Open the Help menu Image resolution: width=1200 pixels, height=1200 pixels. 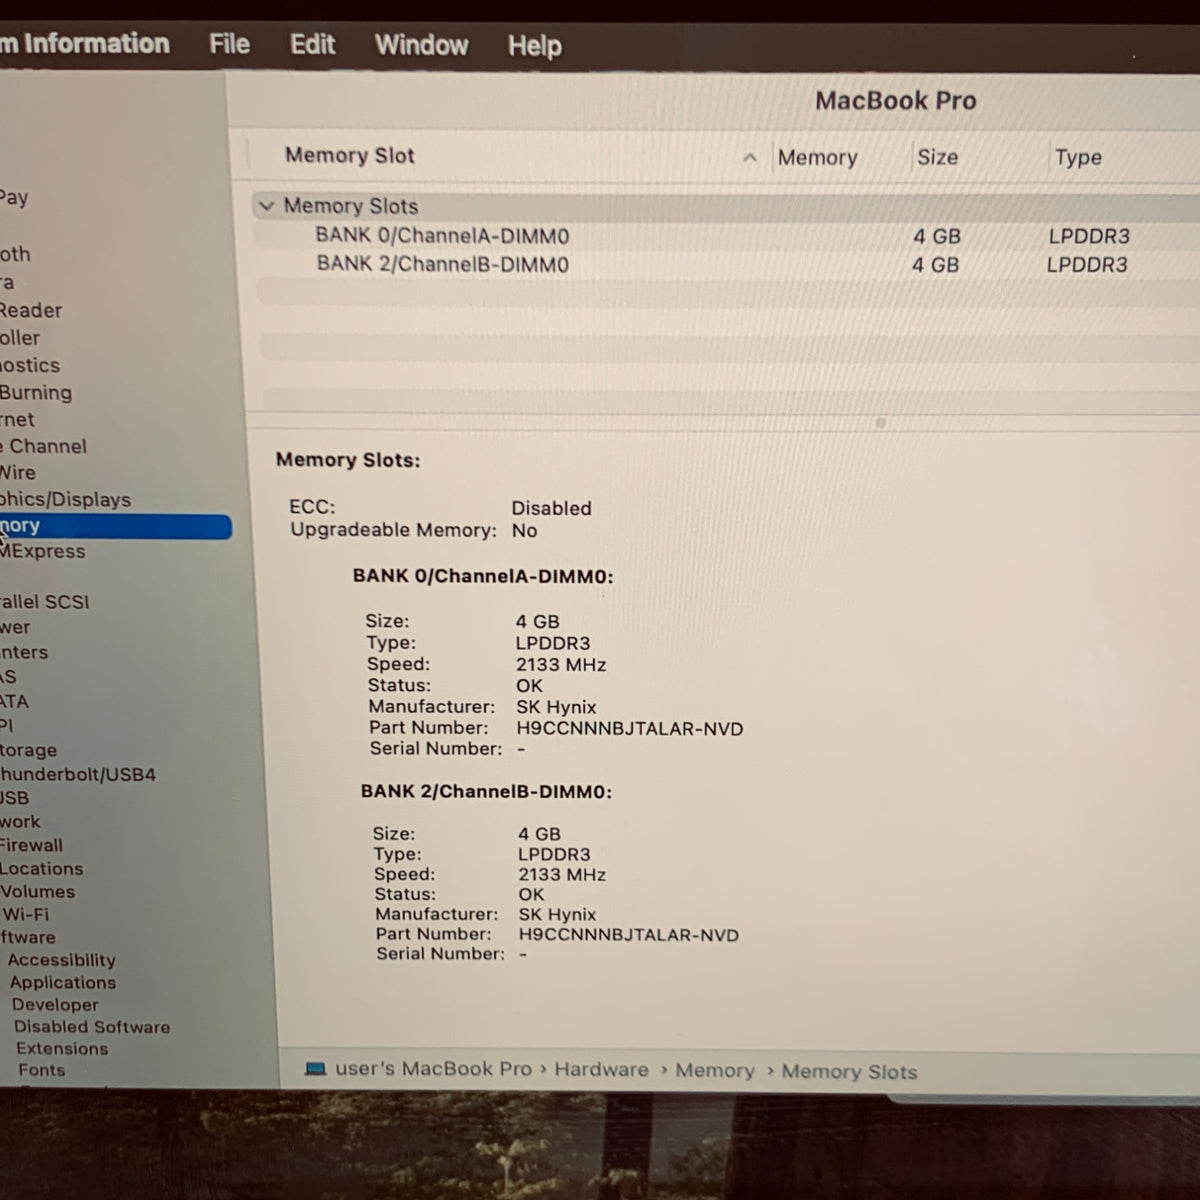534,46
